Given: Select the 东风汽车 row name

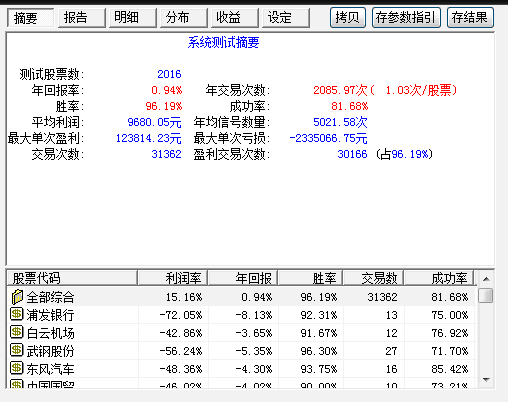Looking at the screenshot, I should pyautogui.click(x=50, y=369).
